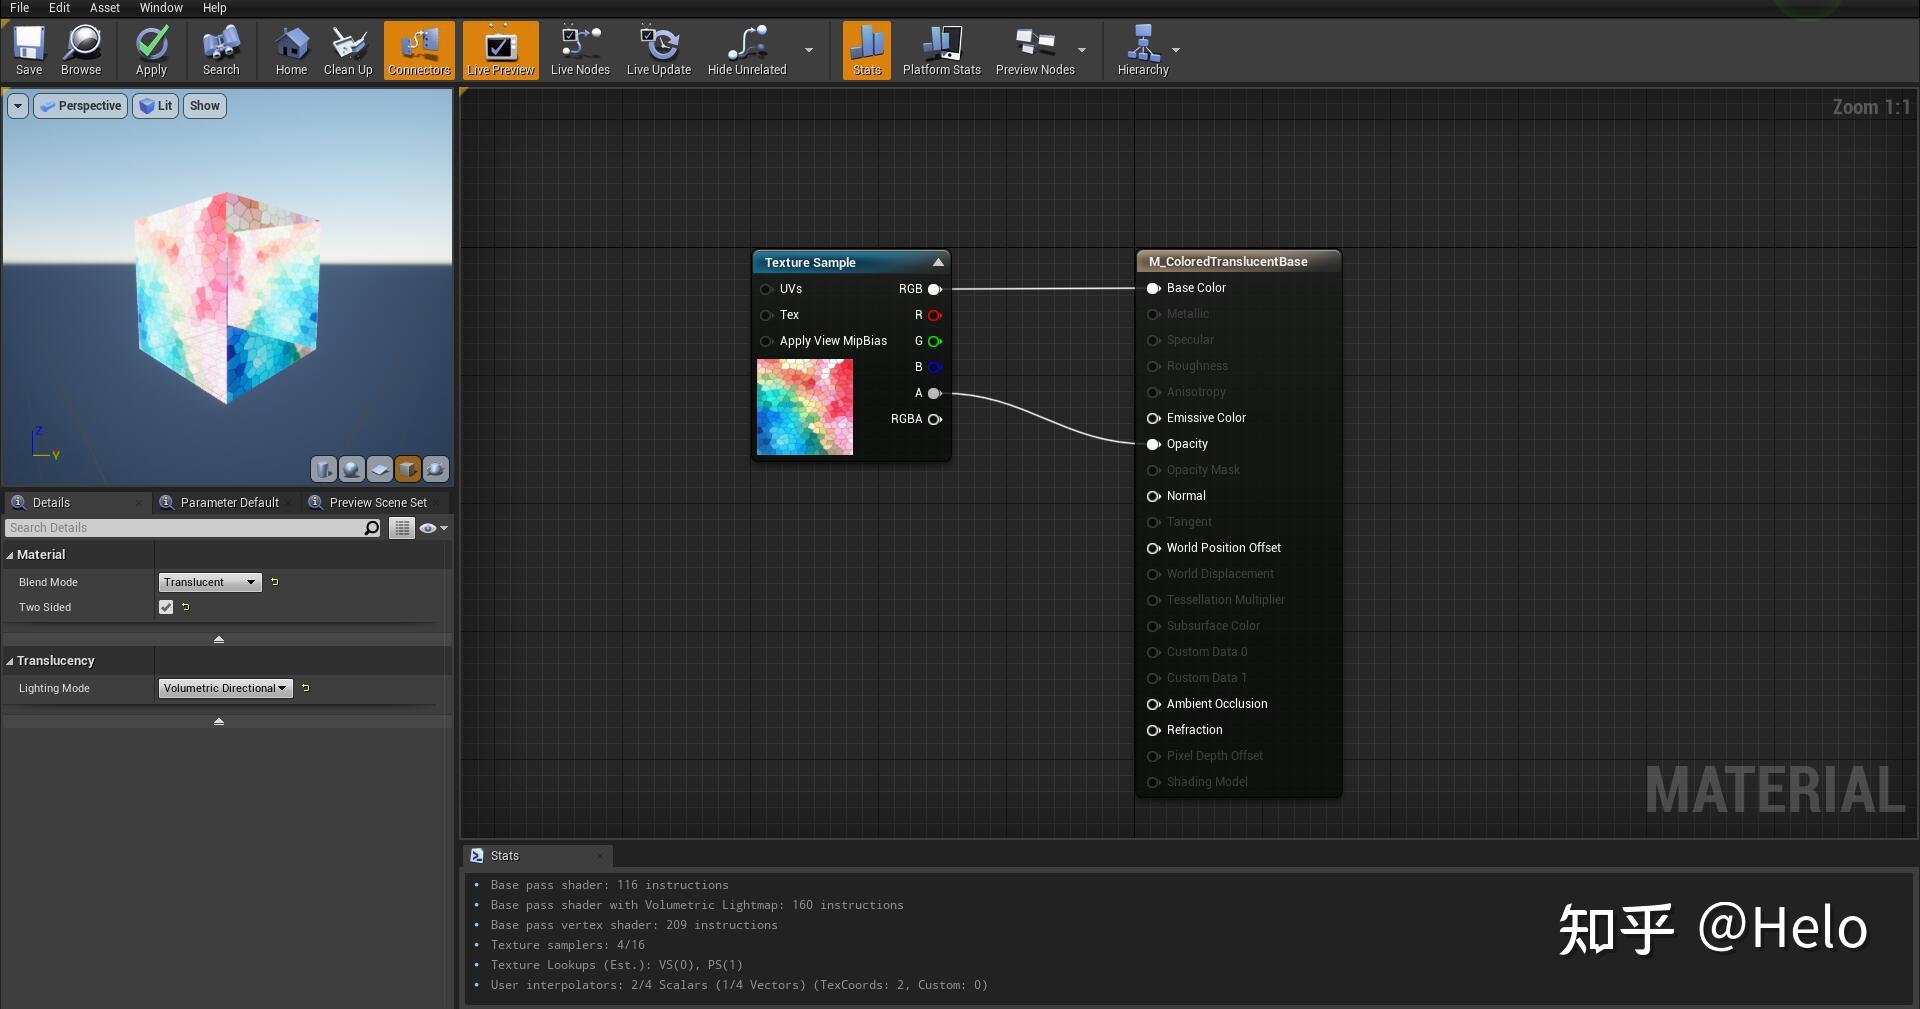Collapse the Texture Sample node preview
This screenshot has height=1009, width=1920.
click(938, 262)
